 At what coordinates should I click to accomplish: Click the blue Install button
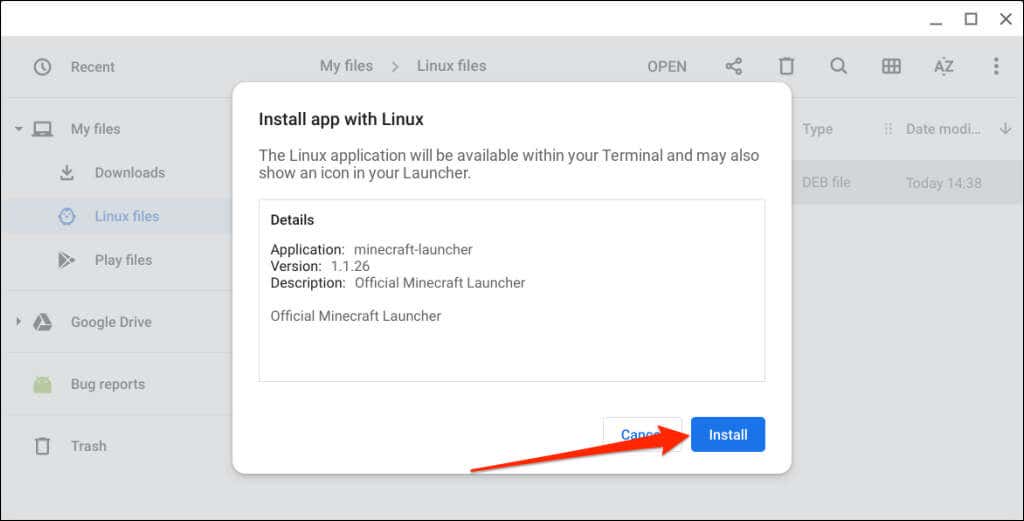click(x=728, y=435)
